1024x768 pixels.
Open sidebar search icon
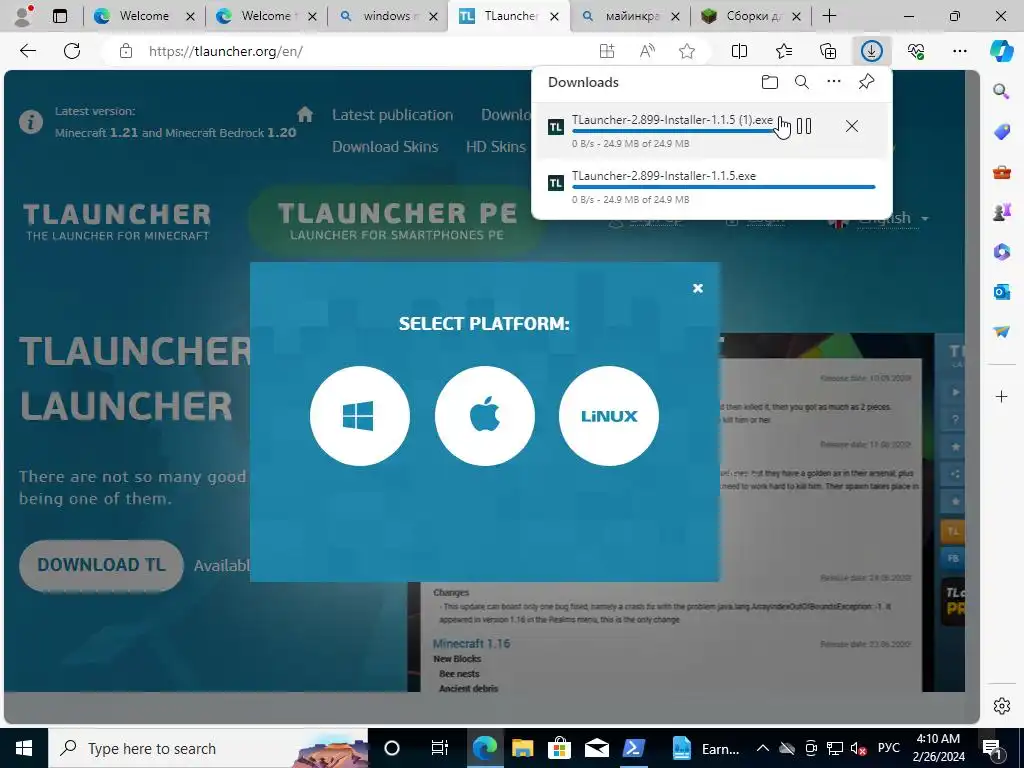[1001, 91]
